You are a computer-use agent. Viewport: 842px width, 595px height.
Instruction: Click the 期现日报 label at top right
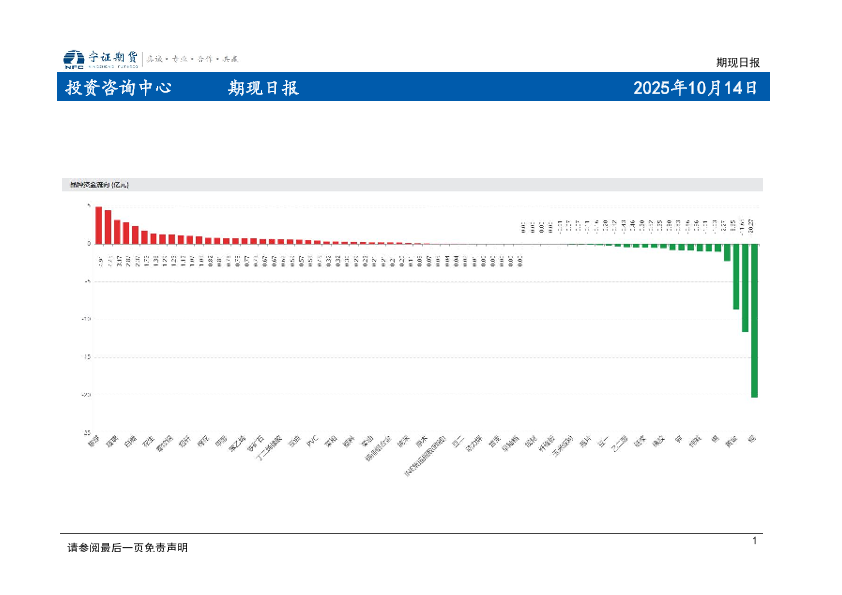pyautogui.click(x=737, y=62)
